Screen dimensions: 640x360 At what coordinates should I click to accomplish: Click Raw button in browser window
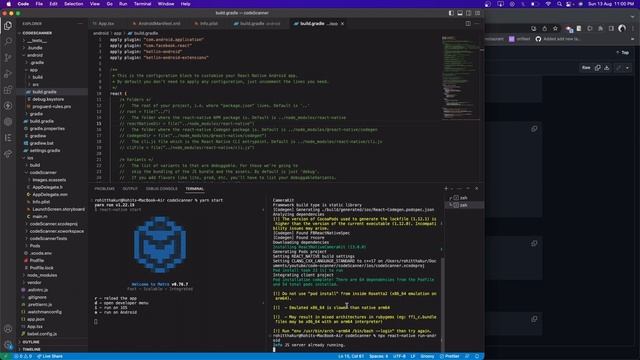tap(586, 68)
